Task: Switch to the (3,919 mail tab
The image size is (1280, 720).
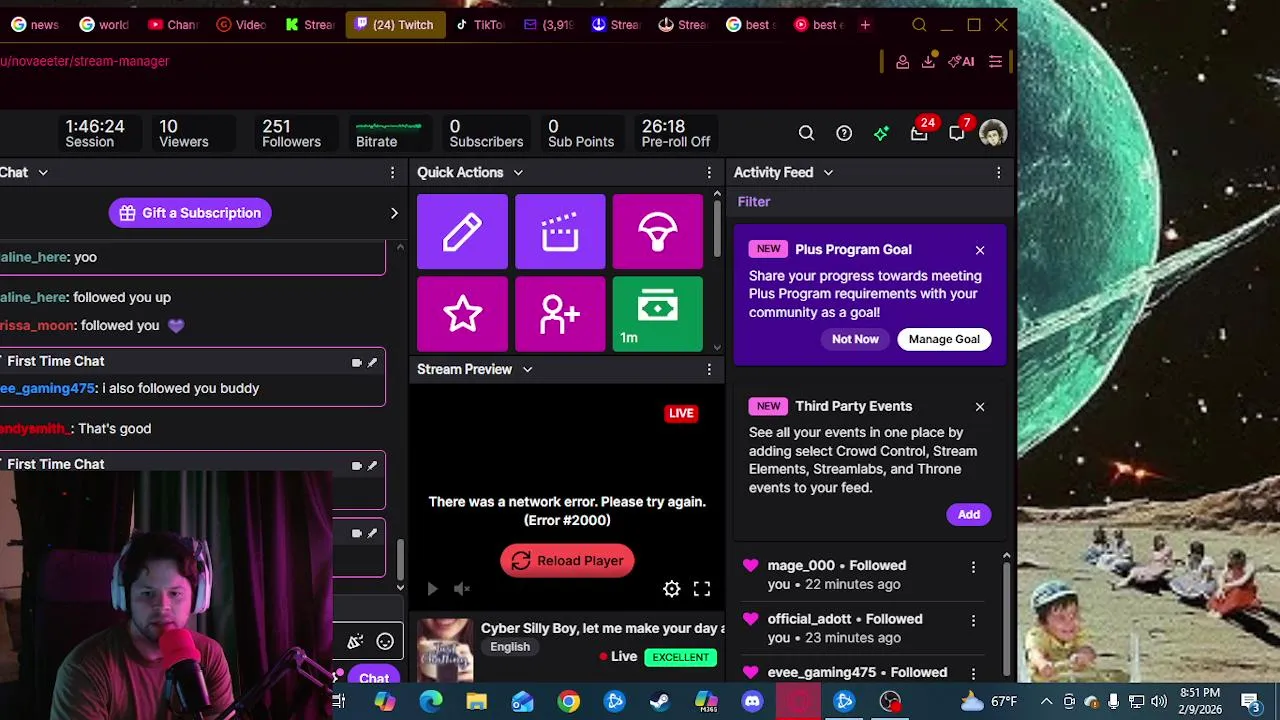Action: point(548,25)
